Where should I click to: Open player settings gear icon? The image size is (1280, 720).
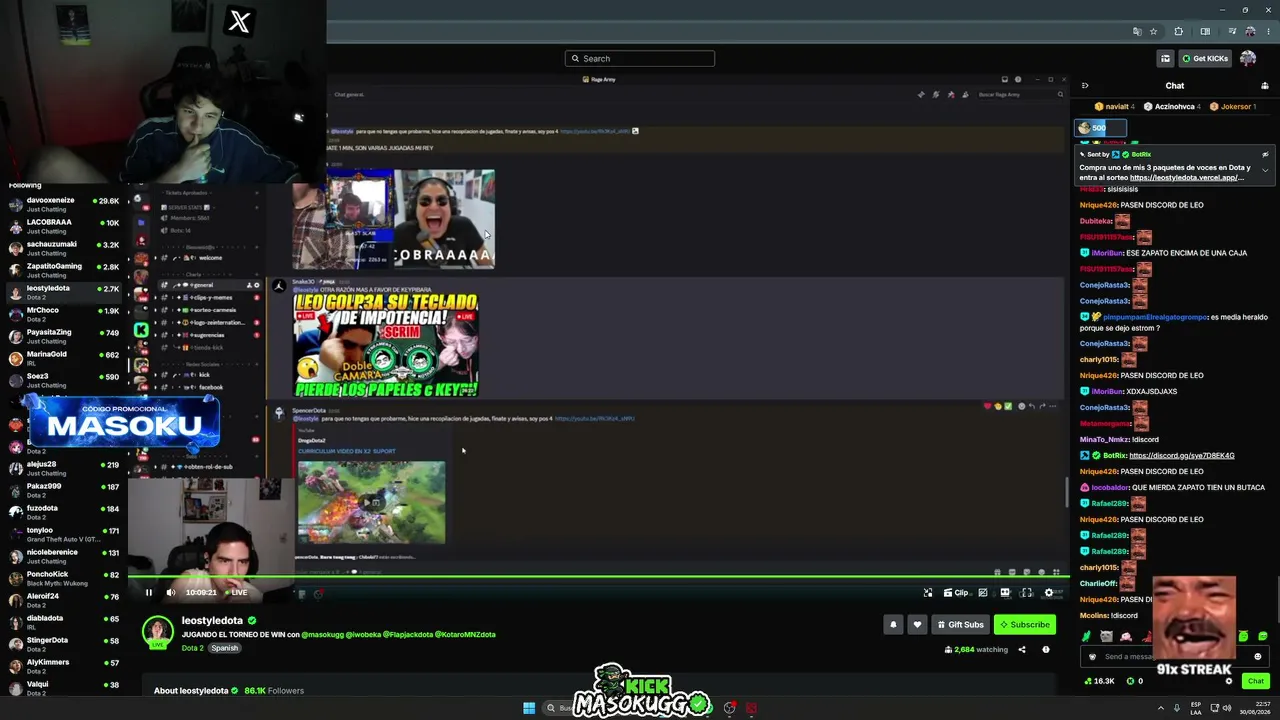click(1049, 593)
